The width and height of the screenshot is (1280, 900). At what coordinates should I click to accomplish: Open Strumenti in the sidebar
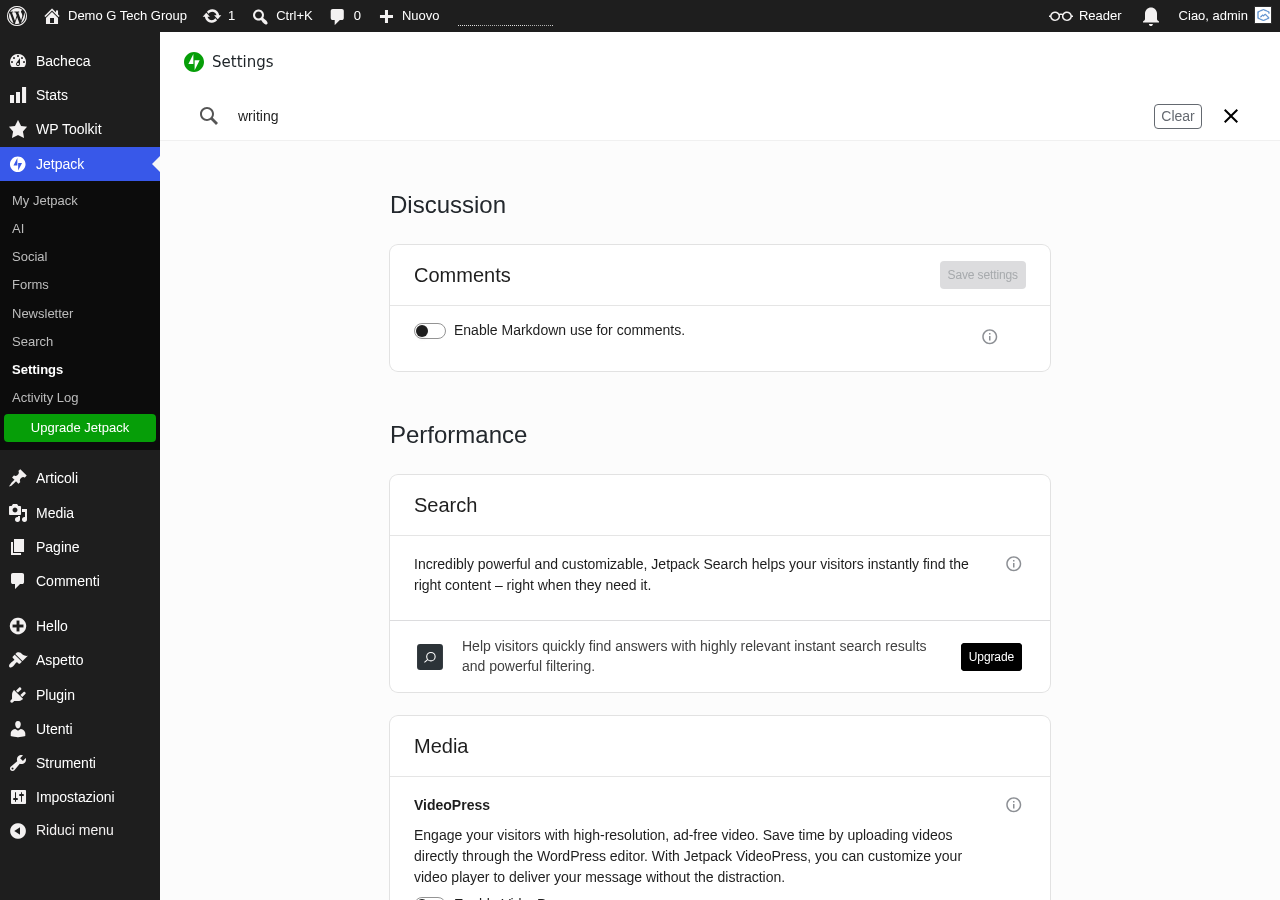(80, 763)
